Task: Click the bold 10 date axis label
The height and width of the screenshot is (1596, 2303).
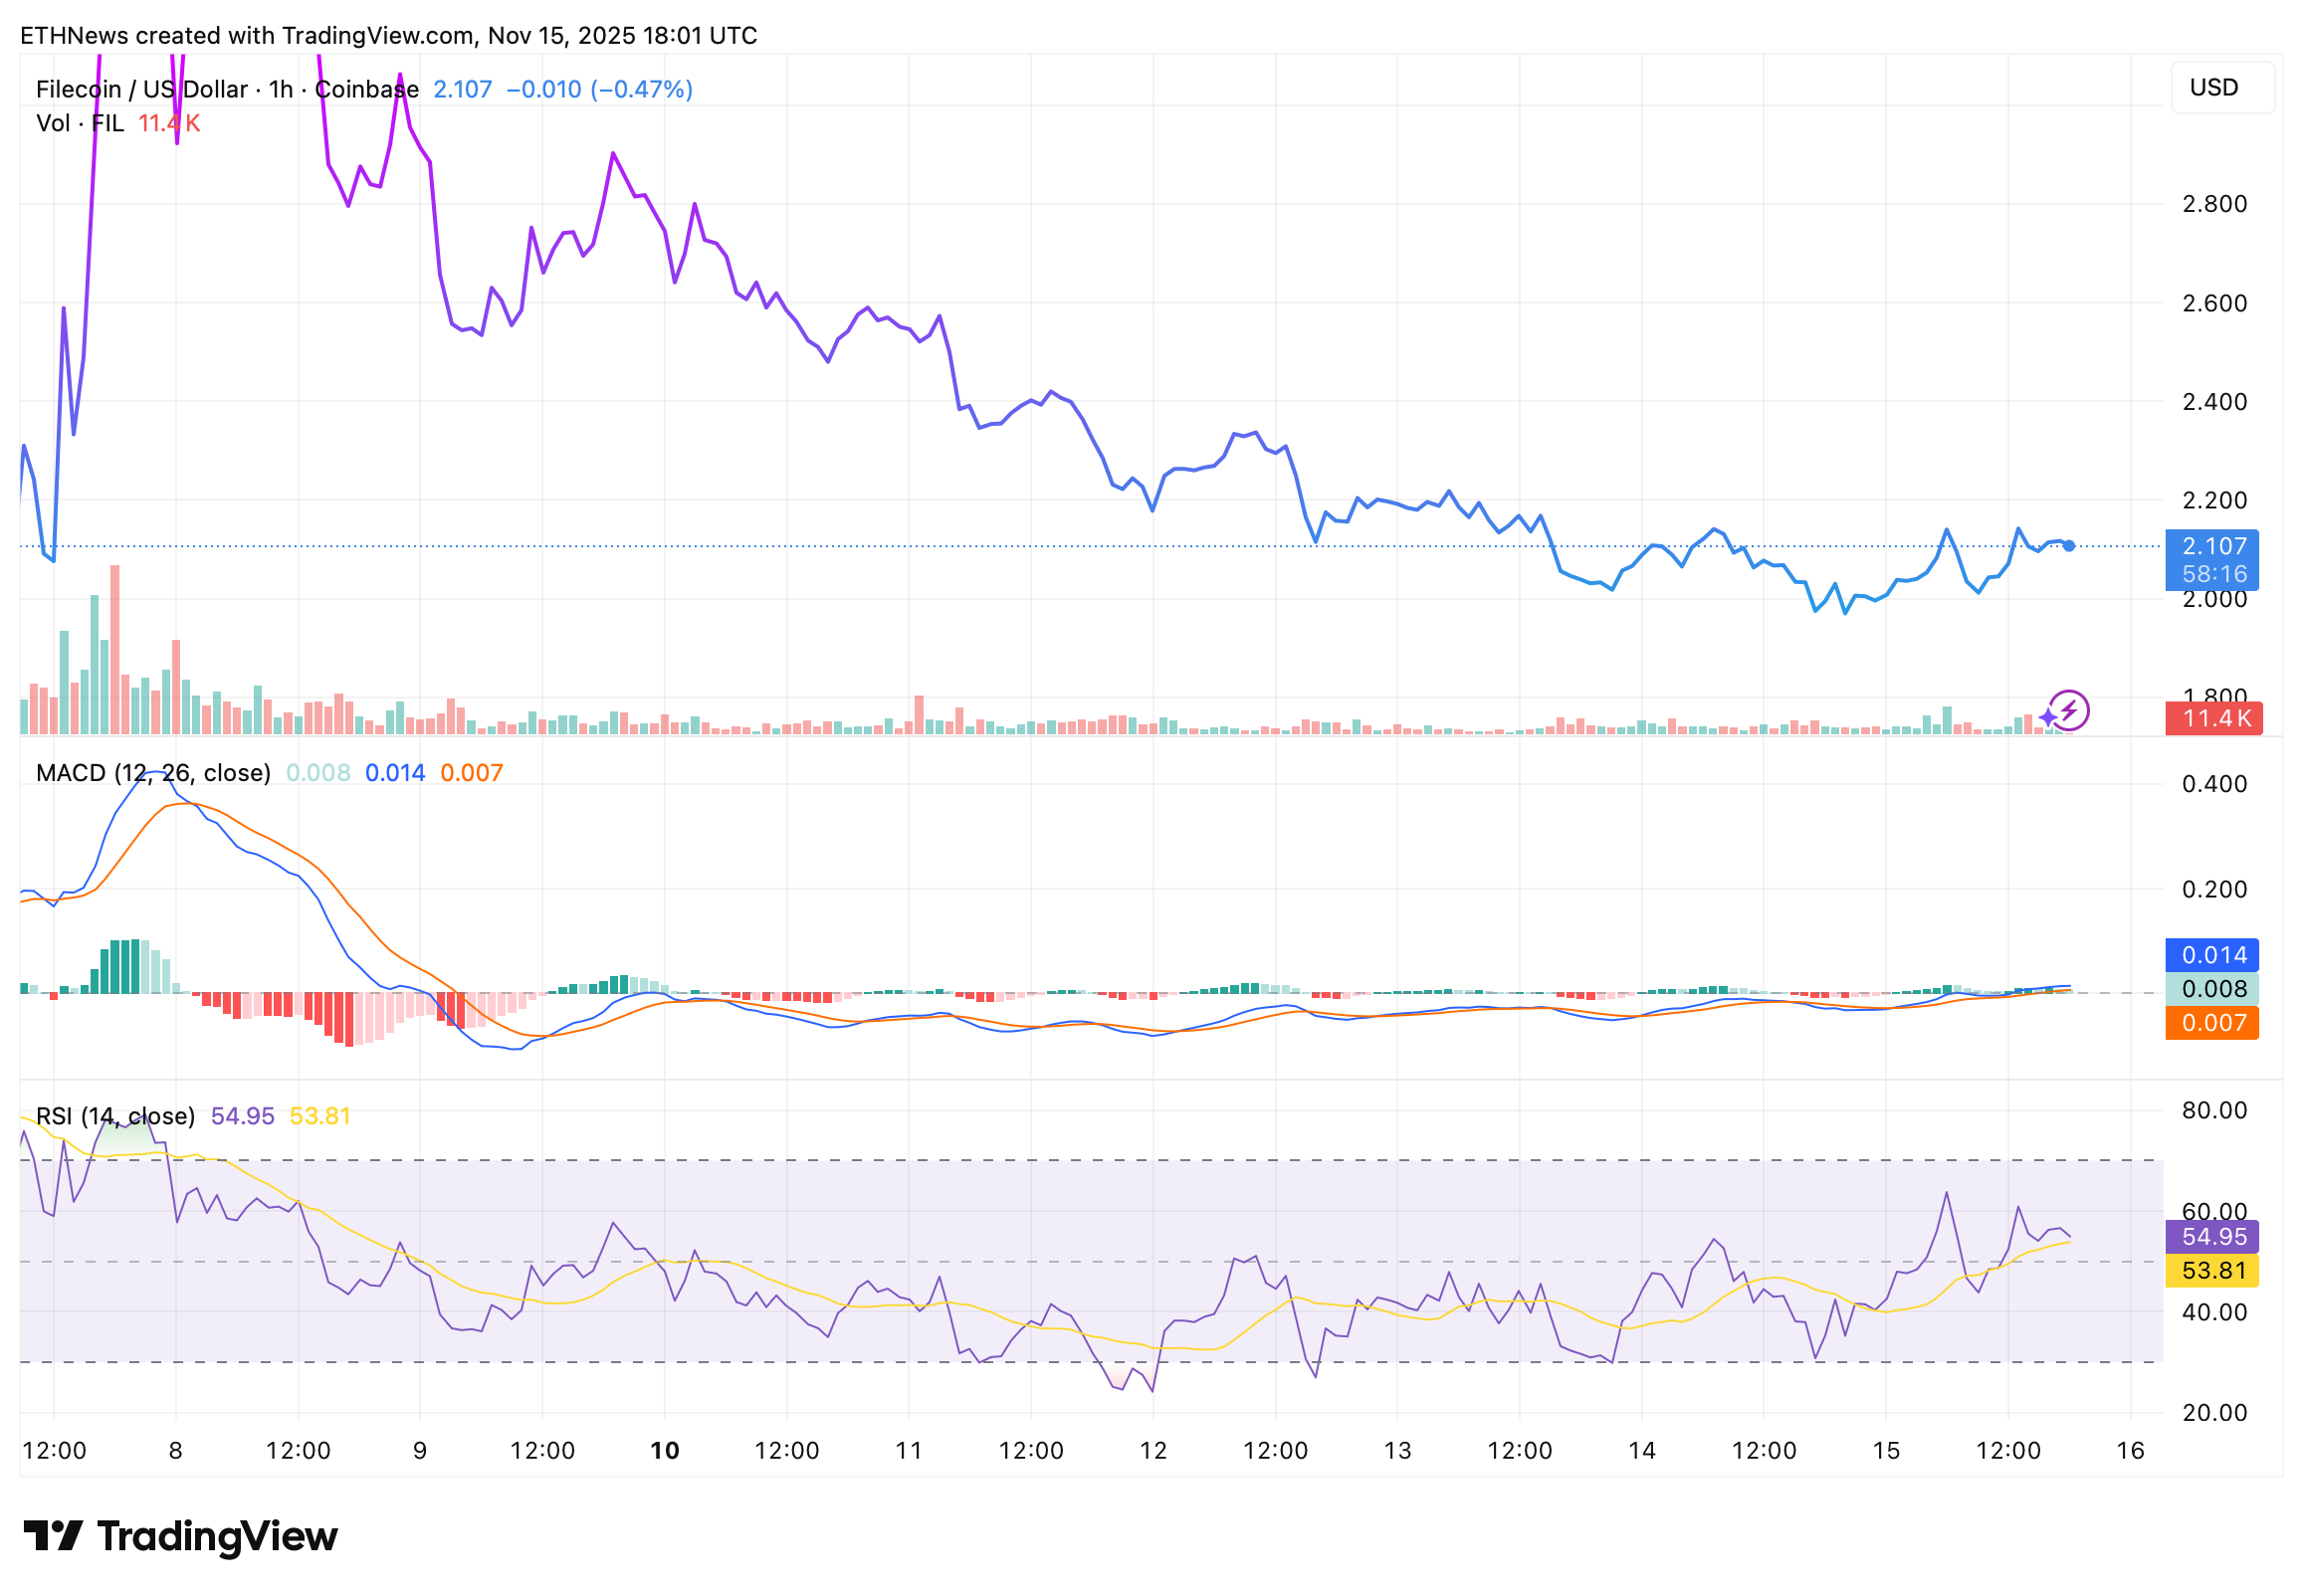Action: (x=664, y=1451)
